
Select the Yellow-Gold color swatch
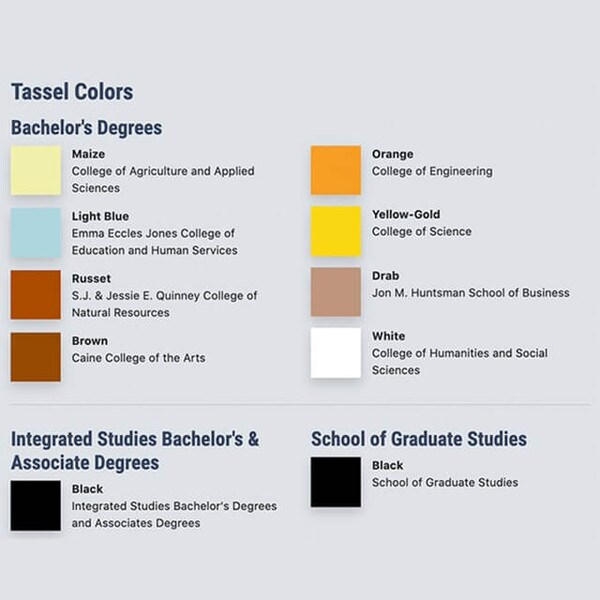(336, 231)
